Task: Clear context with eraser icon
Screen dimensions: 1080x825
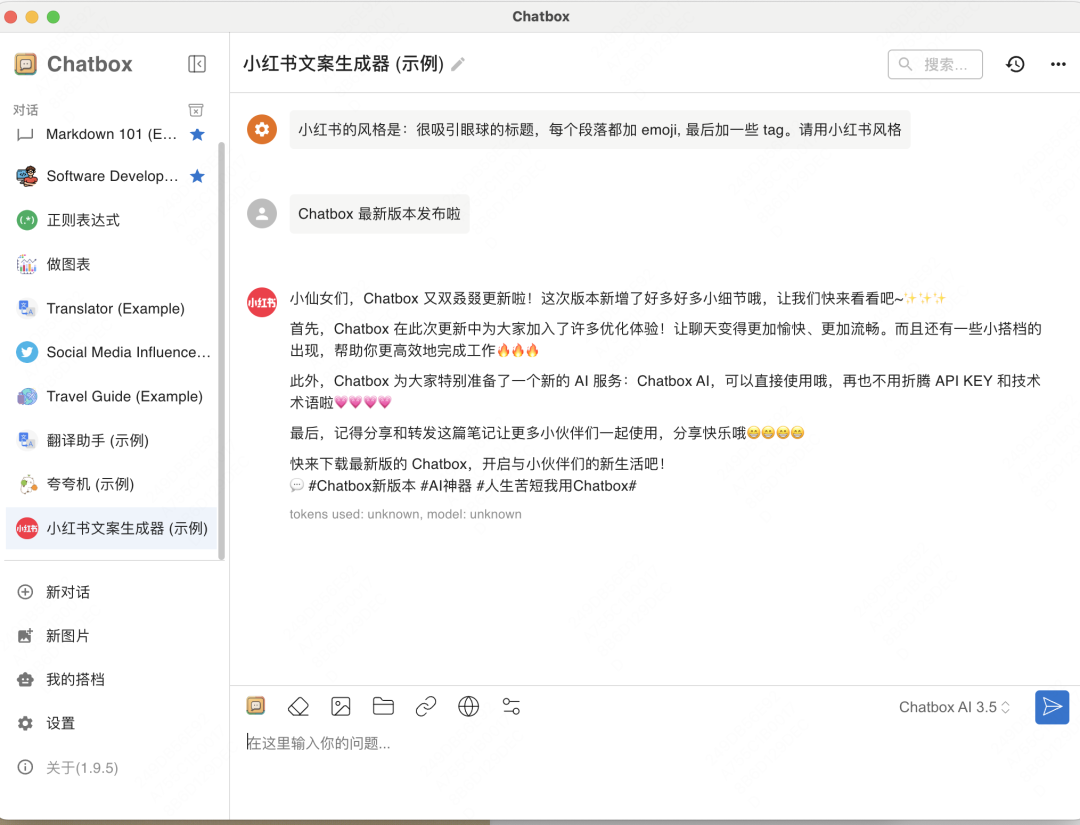Action: click(298, 707)
